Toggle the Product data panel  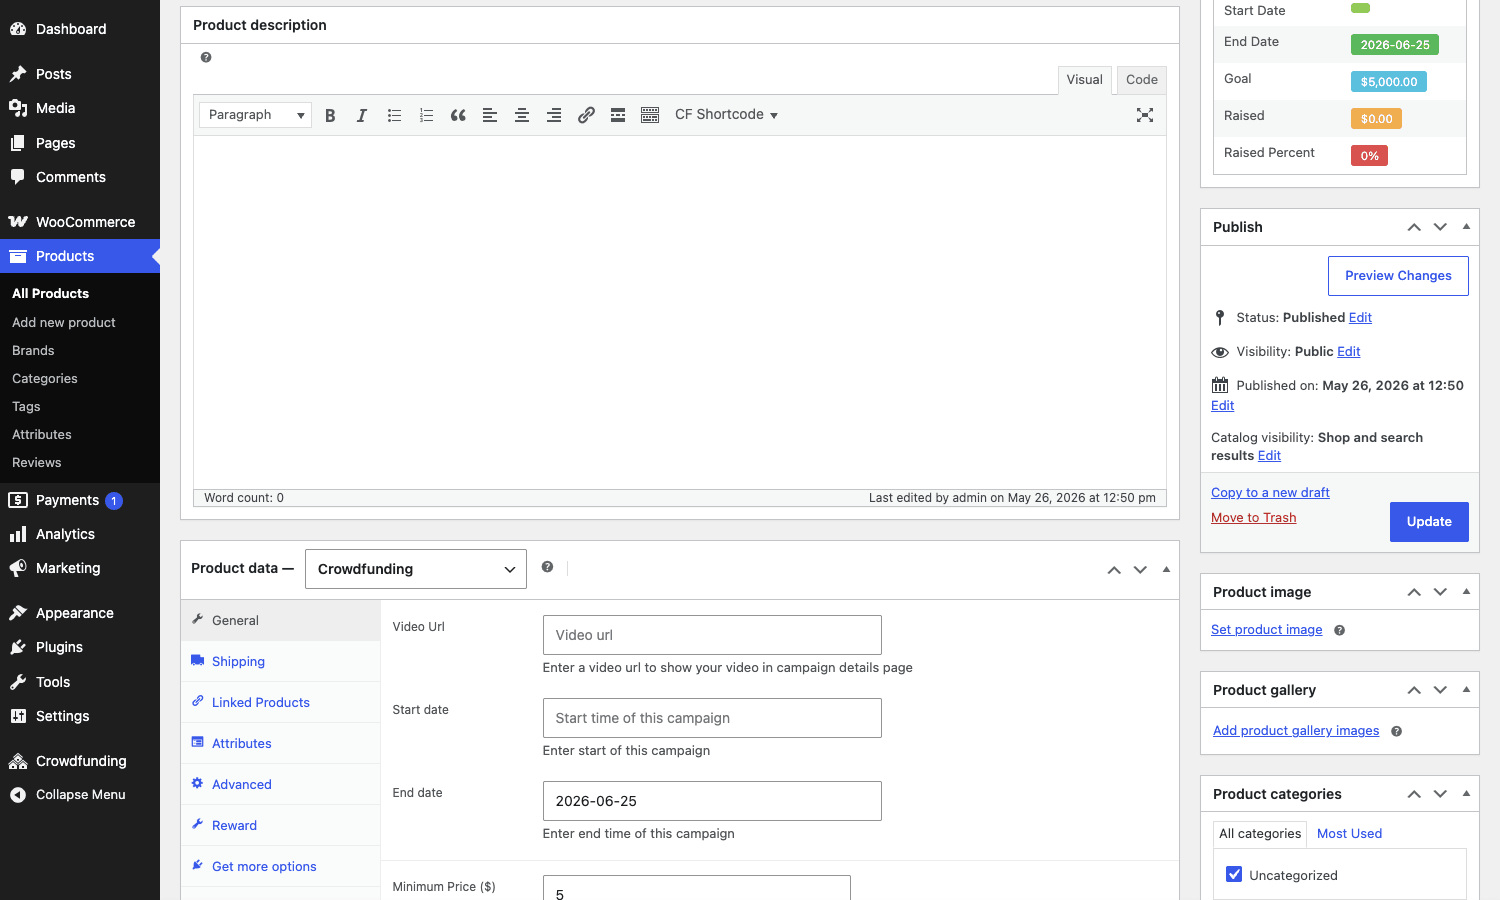pyautogui.click(x=1166, y=569)
